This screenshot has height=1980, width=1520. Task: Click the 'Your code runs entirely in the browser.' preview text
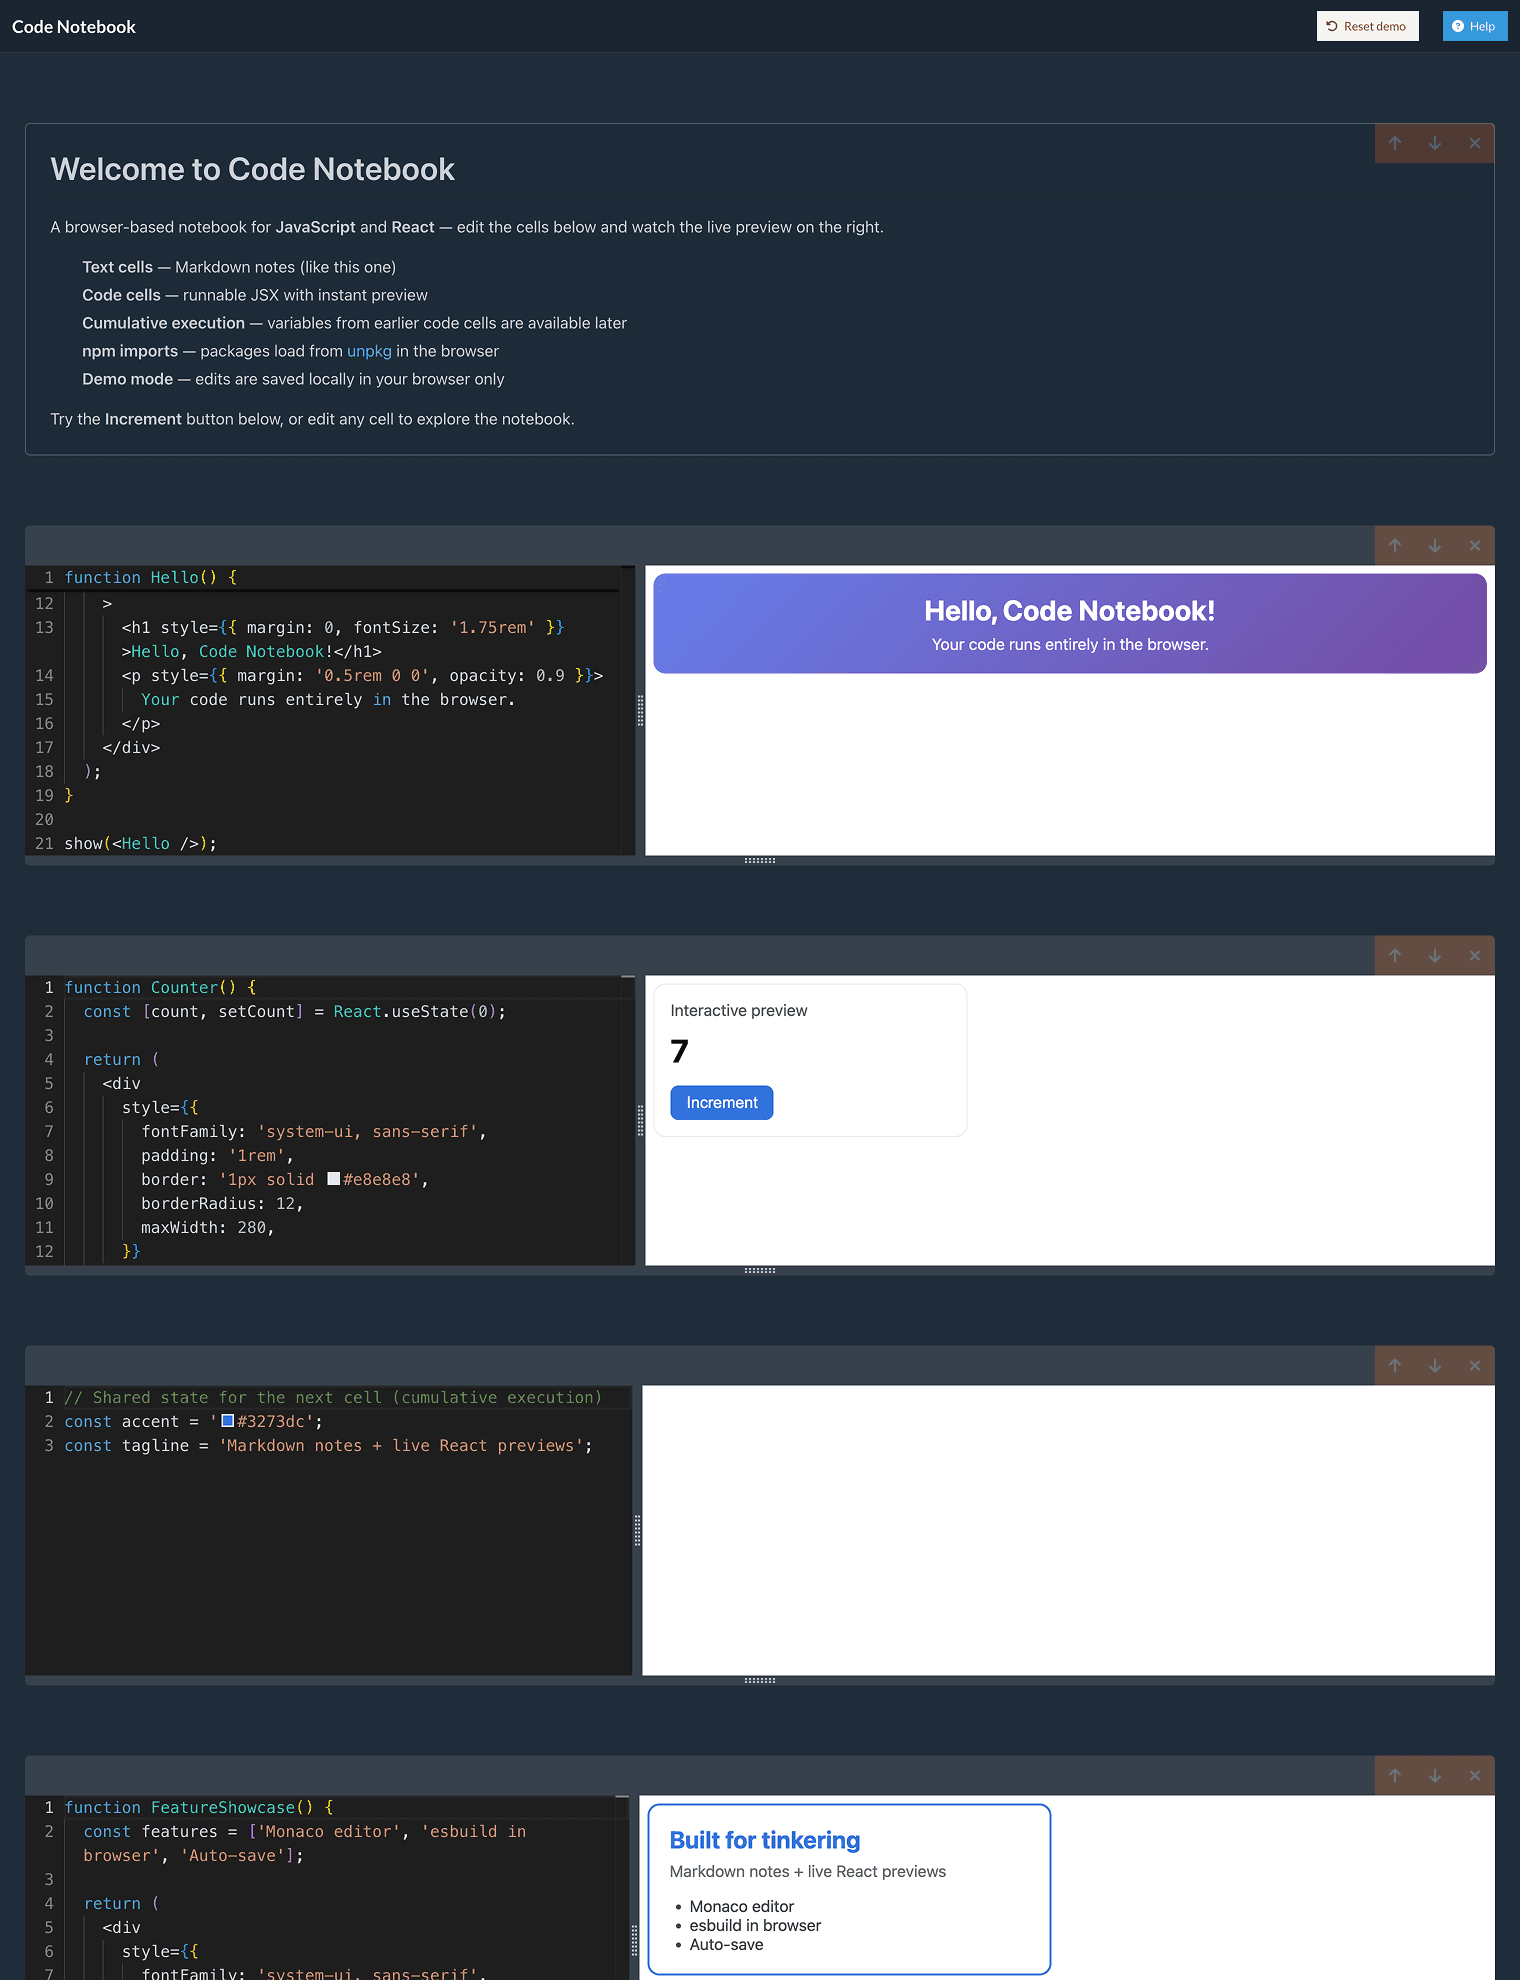[1070, 644]
